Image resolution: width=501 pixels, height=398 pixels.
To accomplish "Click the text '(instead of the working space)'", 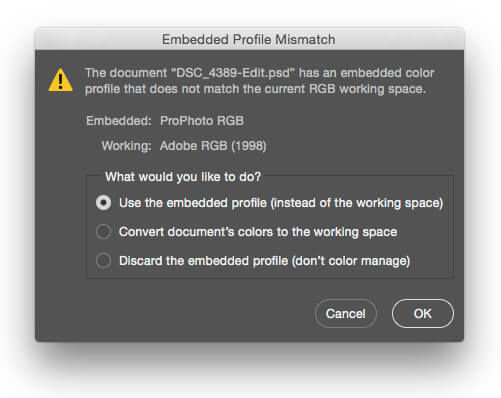I will pyautogui.click(x=357, y=203).
